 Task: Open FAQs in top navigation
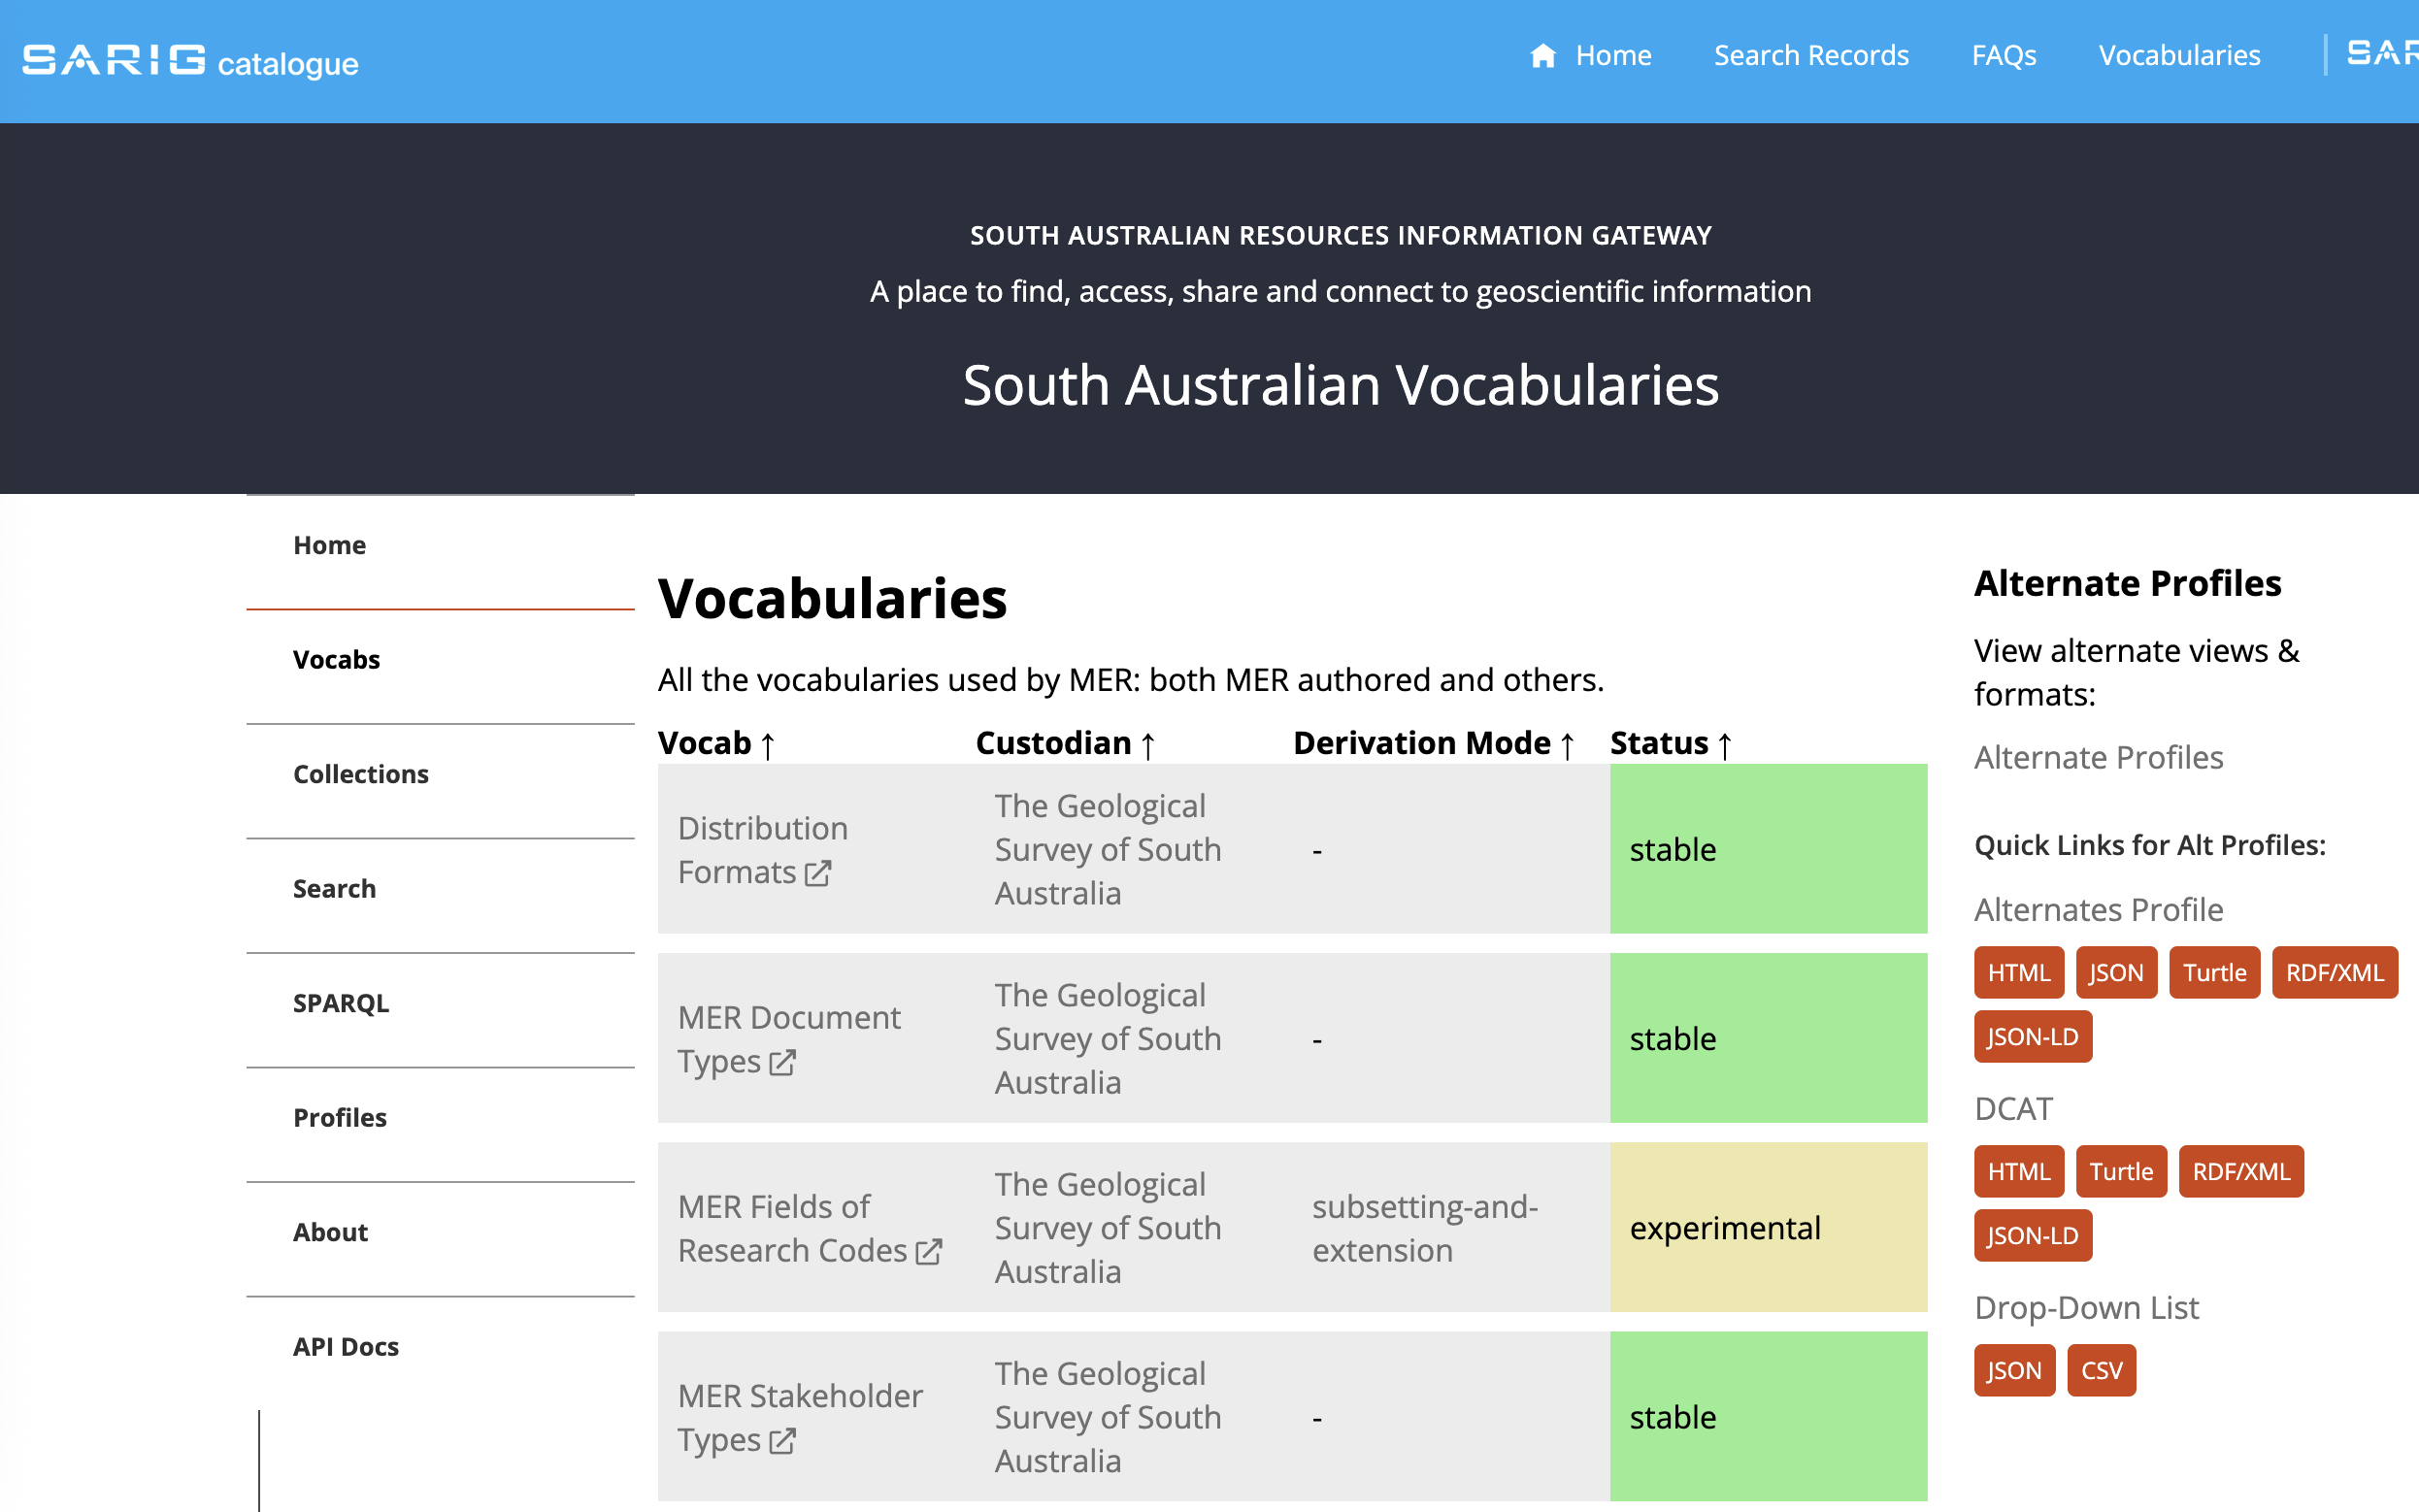coord(2004,56)
